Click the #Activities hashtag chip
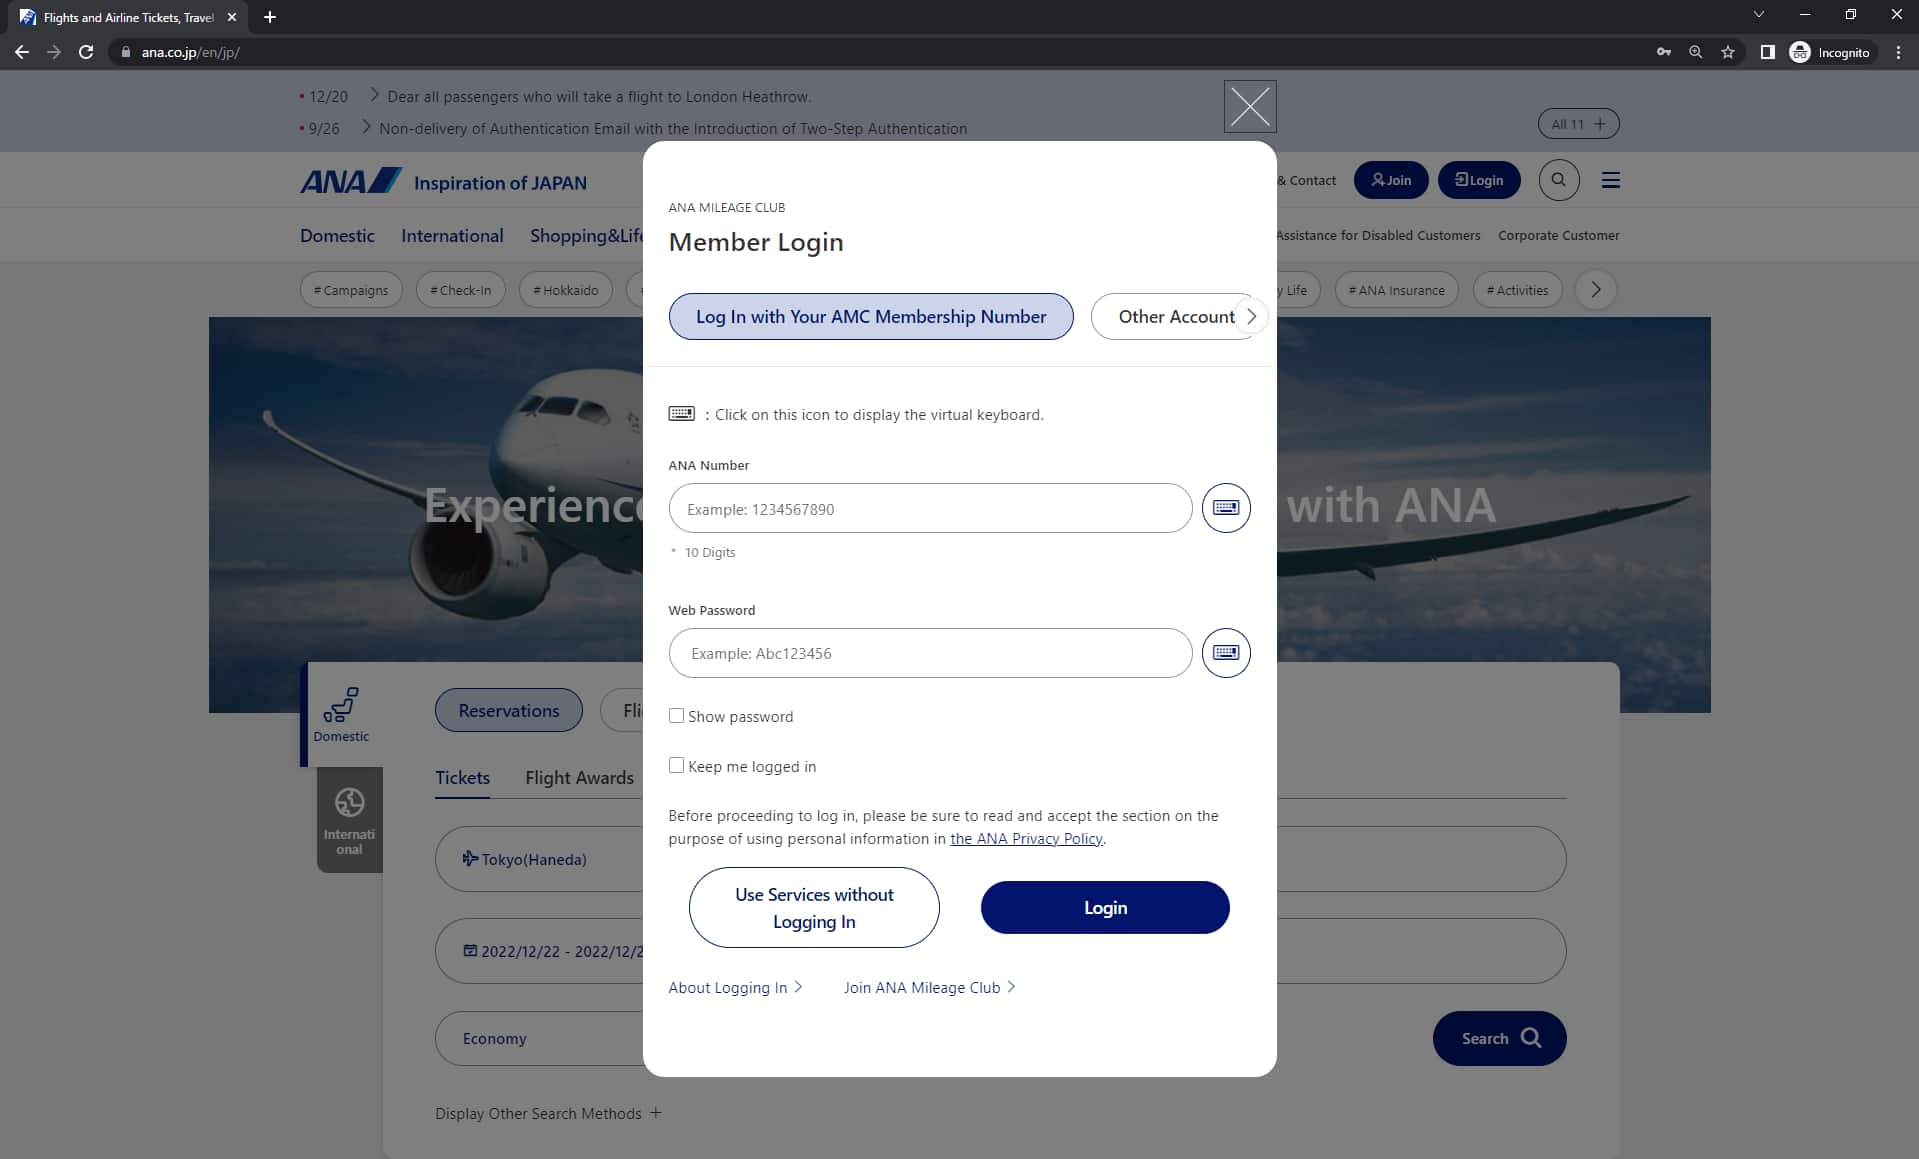1919x1159 pixels. [x=1517, y=290]
